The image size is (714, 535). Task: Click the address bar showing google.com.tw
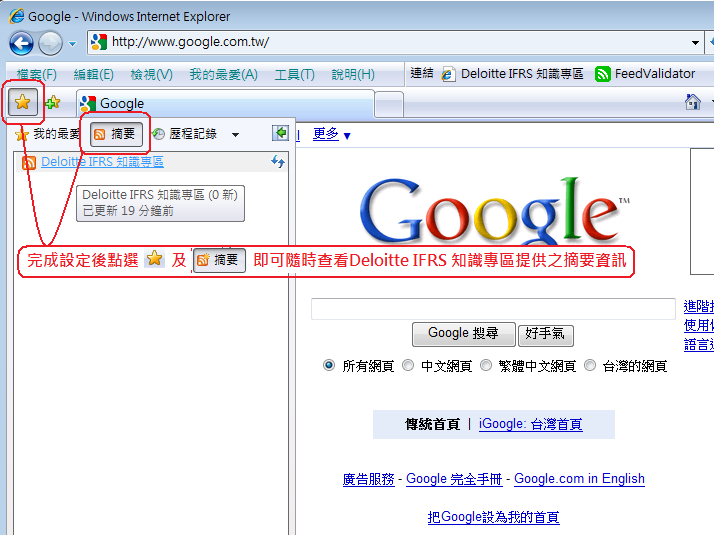coord(394,42)
